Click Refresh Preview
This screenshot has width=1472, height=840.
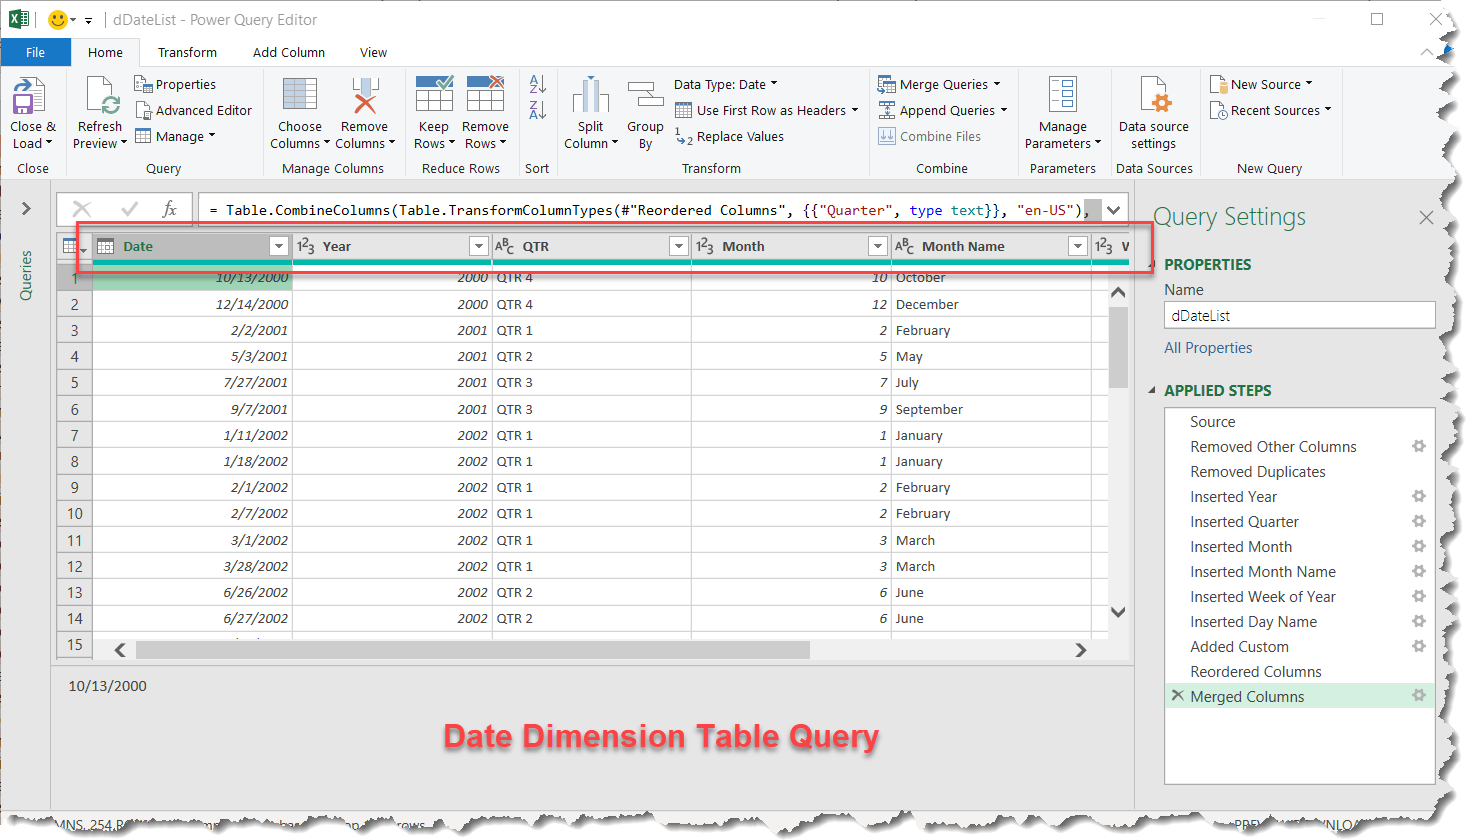(98, 112)
